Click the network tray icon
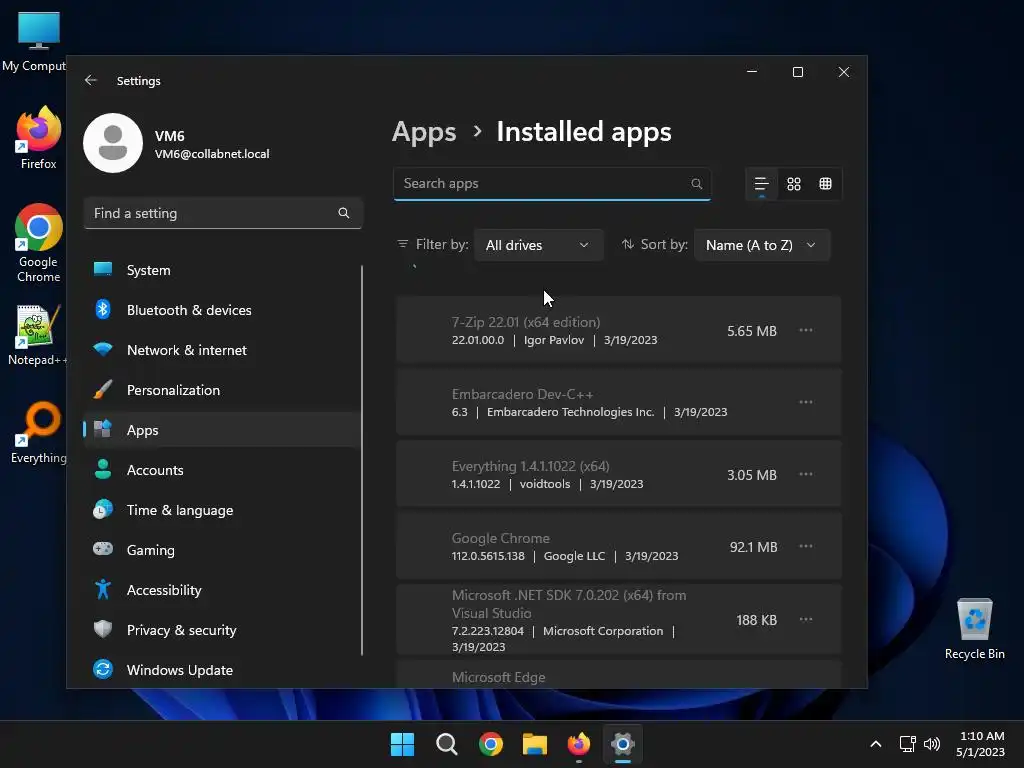 [x=907, y=744]
